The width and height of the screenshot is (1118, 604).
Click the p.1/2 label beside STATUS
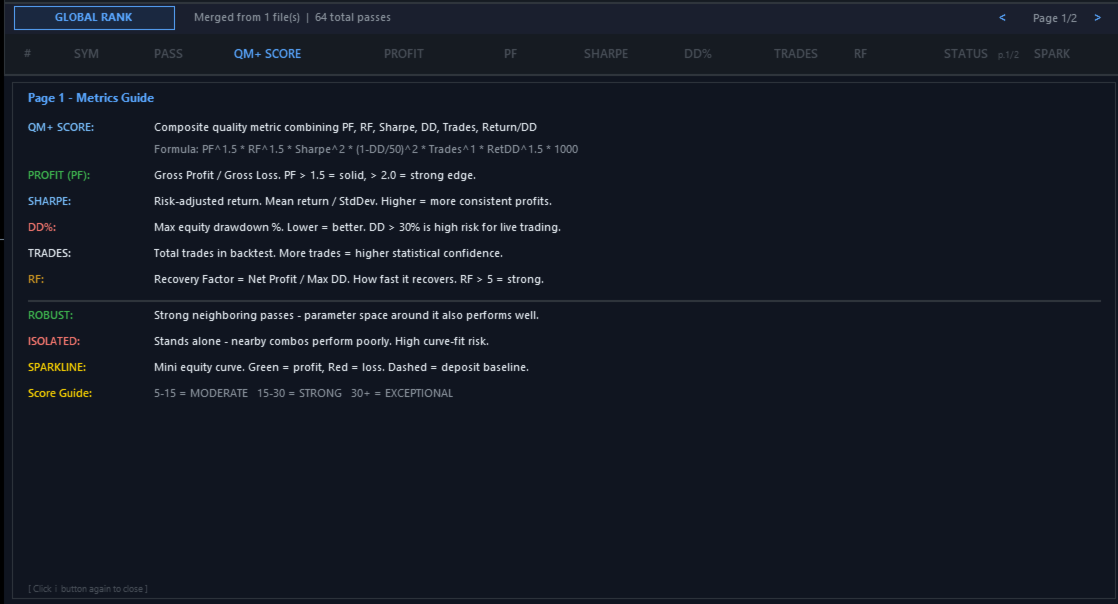(x=1008, y=55)
